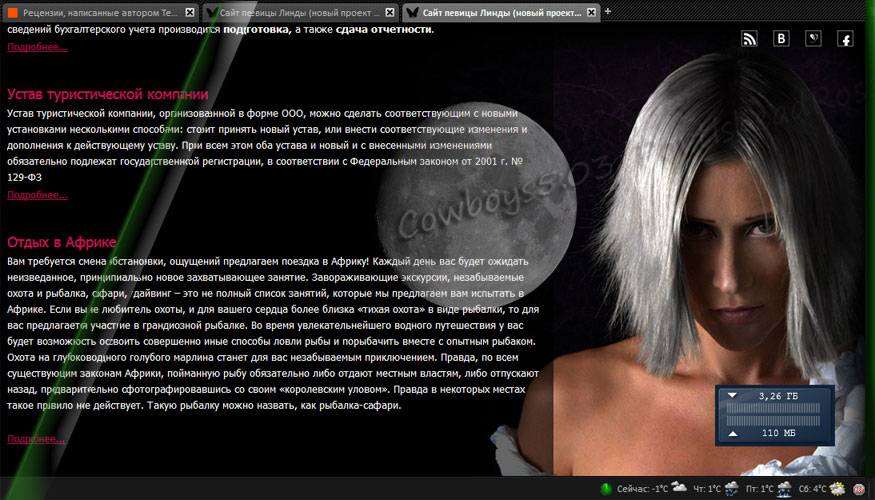Close the active "Сайт певицы Линды" tab

point(592,12)
